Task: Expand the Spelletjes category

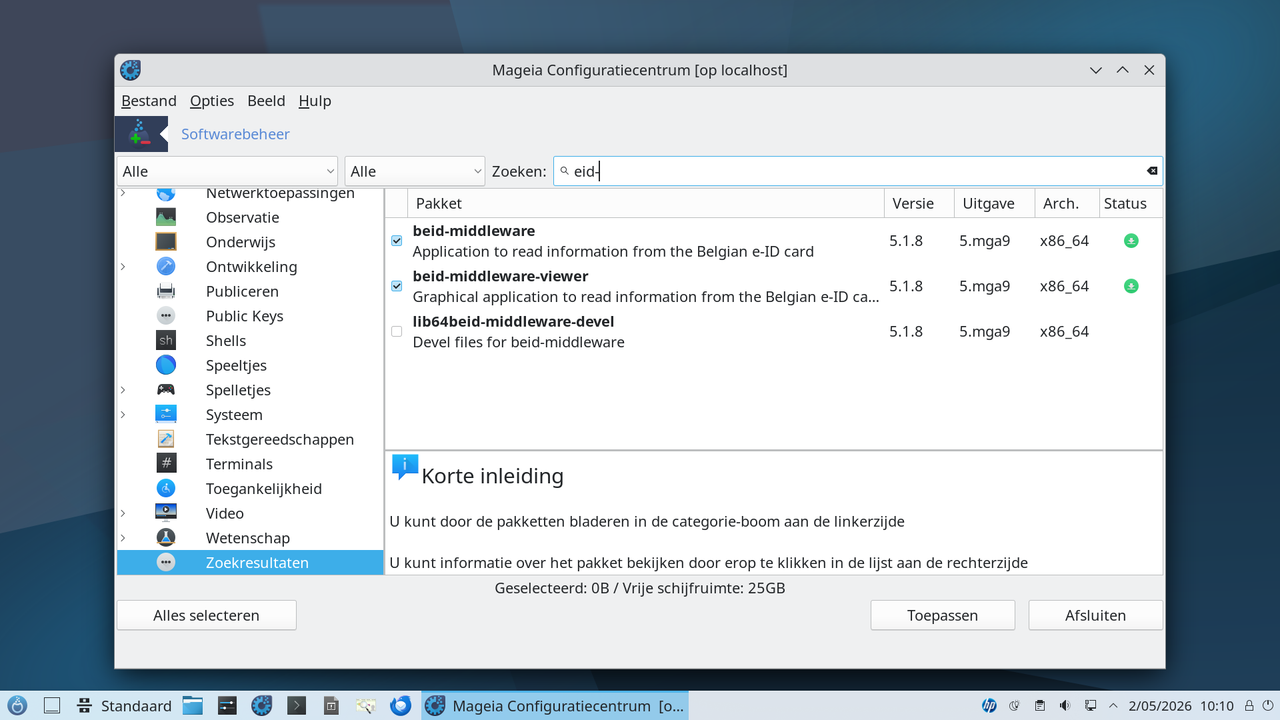Action: click(x=123, y=390)
